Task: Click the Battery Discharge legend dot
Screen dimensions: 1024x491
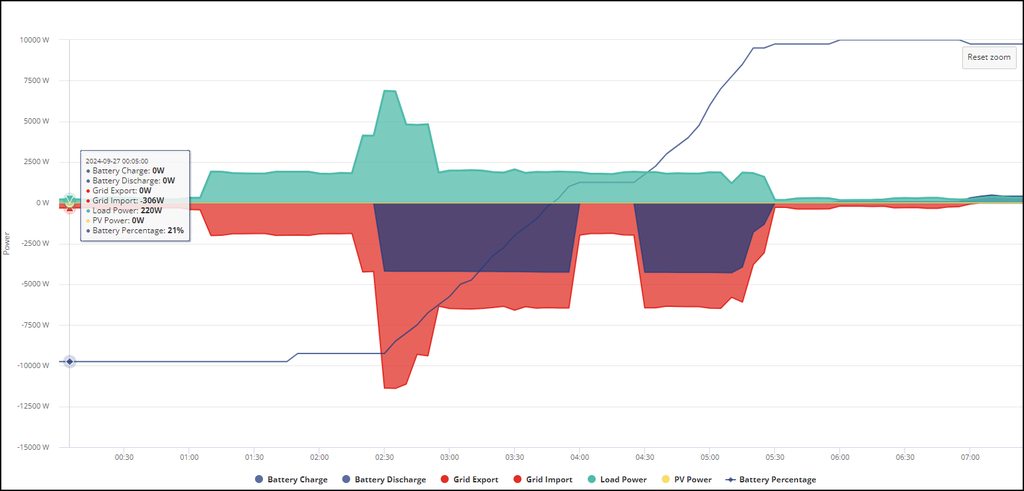Action: (346, 480)
